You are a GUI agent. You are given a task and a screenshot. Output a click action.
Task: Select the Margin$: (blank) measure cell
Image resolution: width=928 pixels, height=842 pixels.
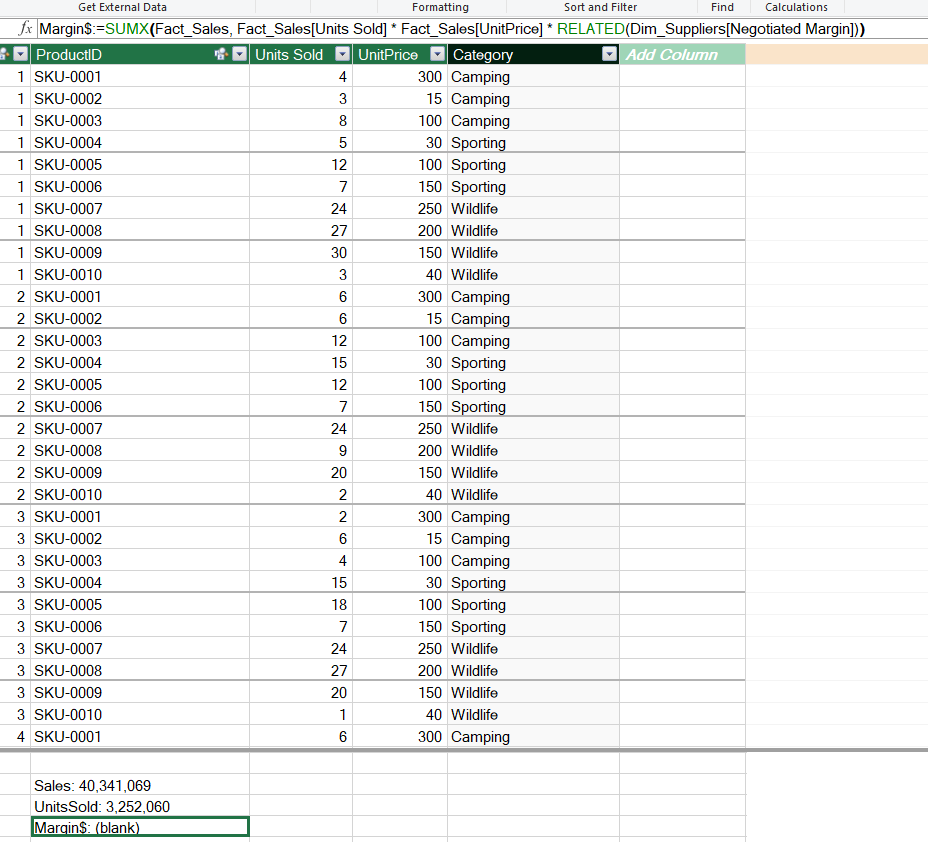[x=140, y=827]
